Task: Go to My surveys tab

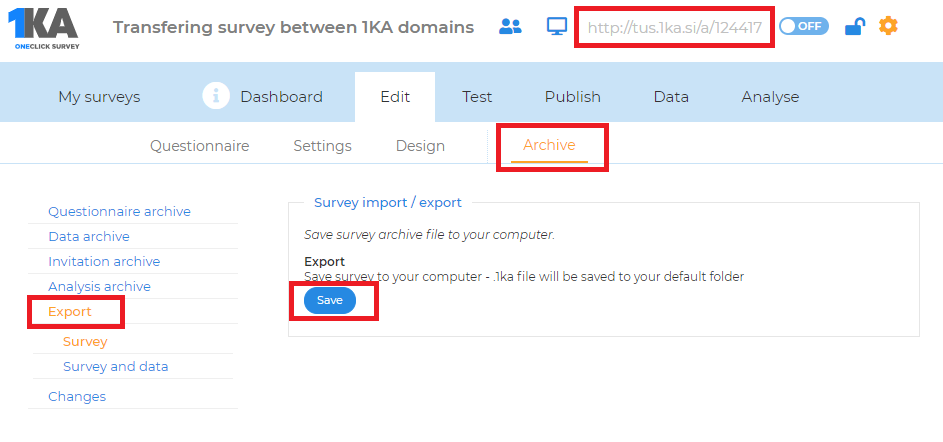Action: (99, 97)
